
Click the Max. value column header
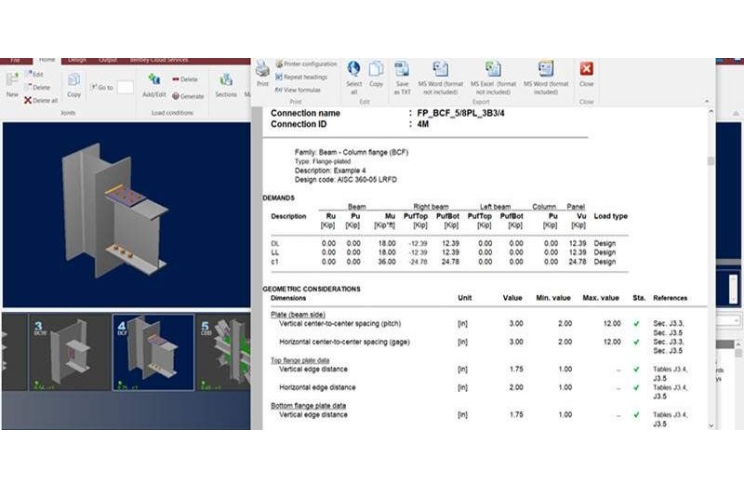click(x=601, y=298)
